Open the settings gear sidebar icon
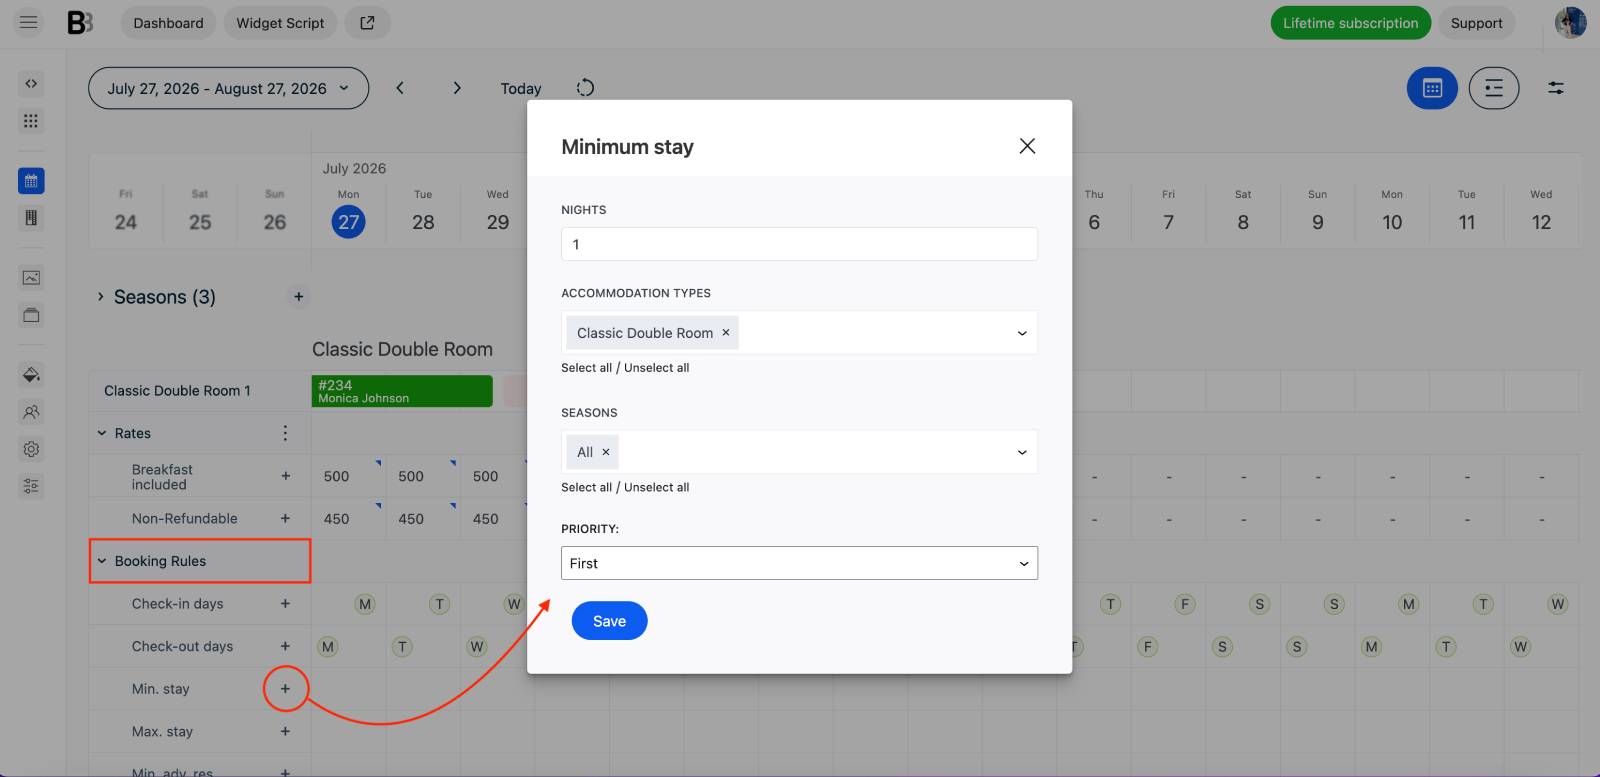Viewport: 1600px width, 777px height. click(x=31, y=449)
